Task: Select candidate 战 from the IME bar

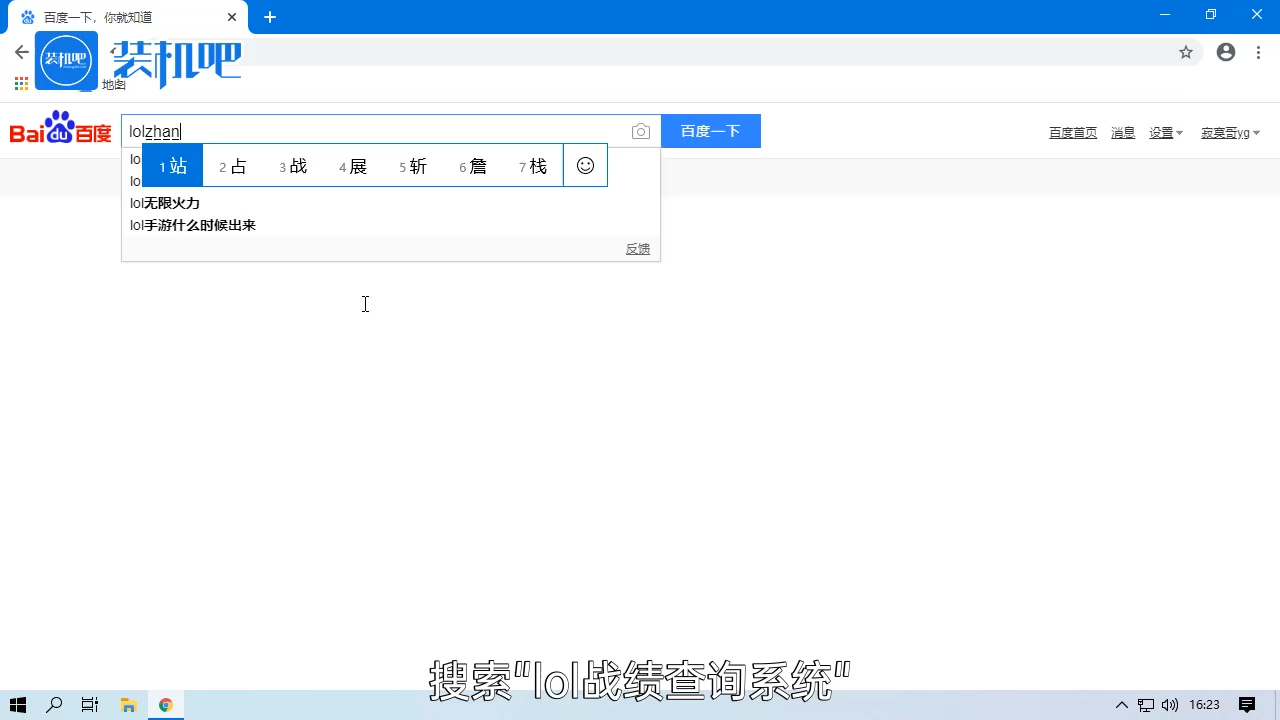Action: tap(293, 166)
